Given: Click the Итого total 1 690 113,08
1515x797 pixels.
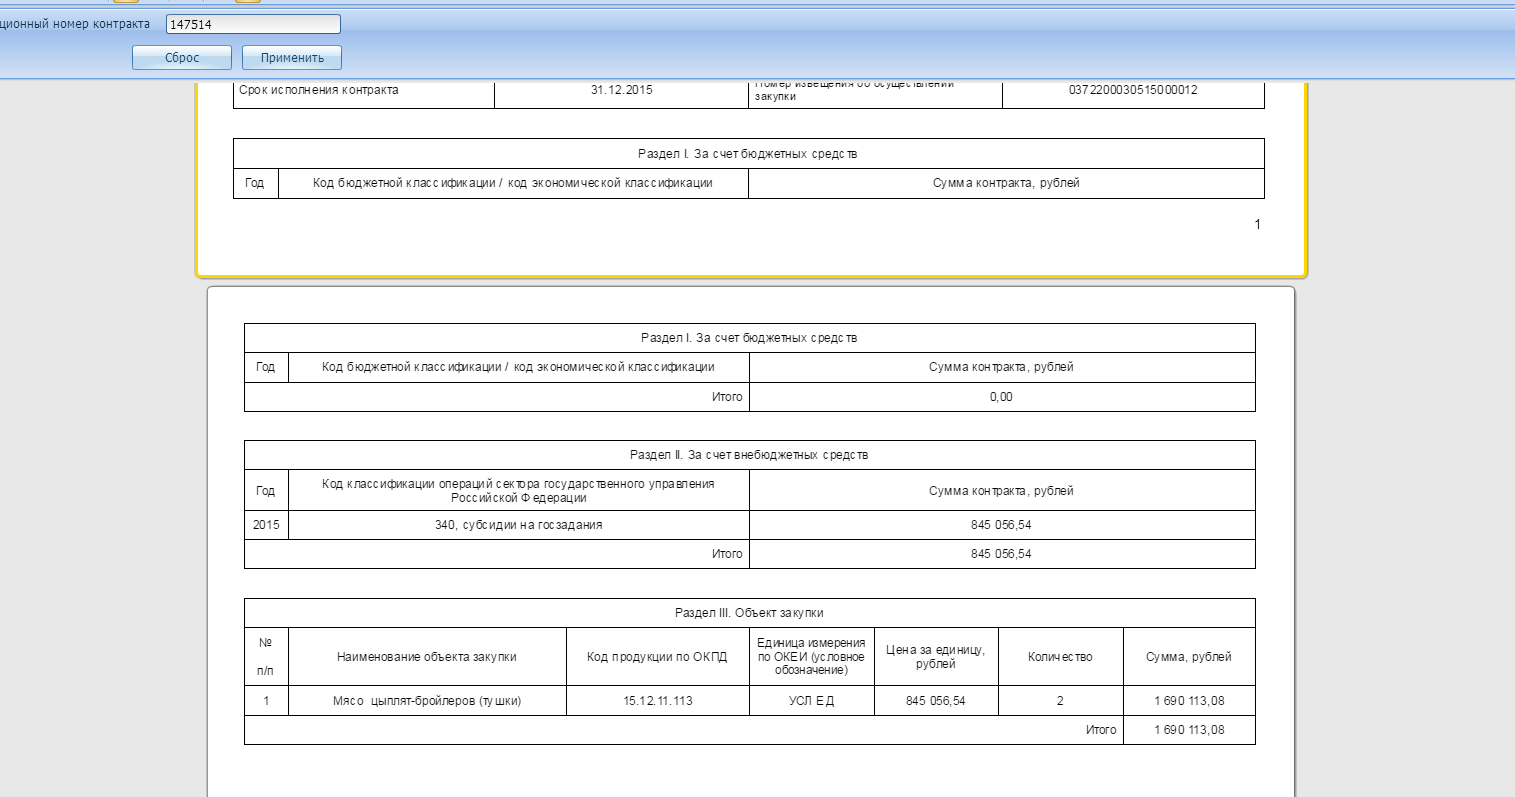Looking at the screenshot, I should click(1189, 730).
